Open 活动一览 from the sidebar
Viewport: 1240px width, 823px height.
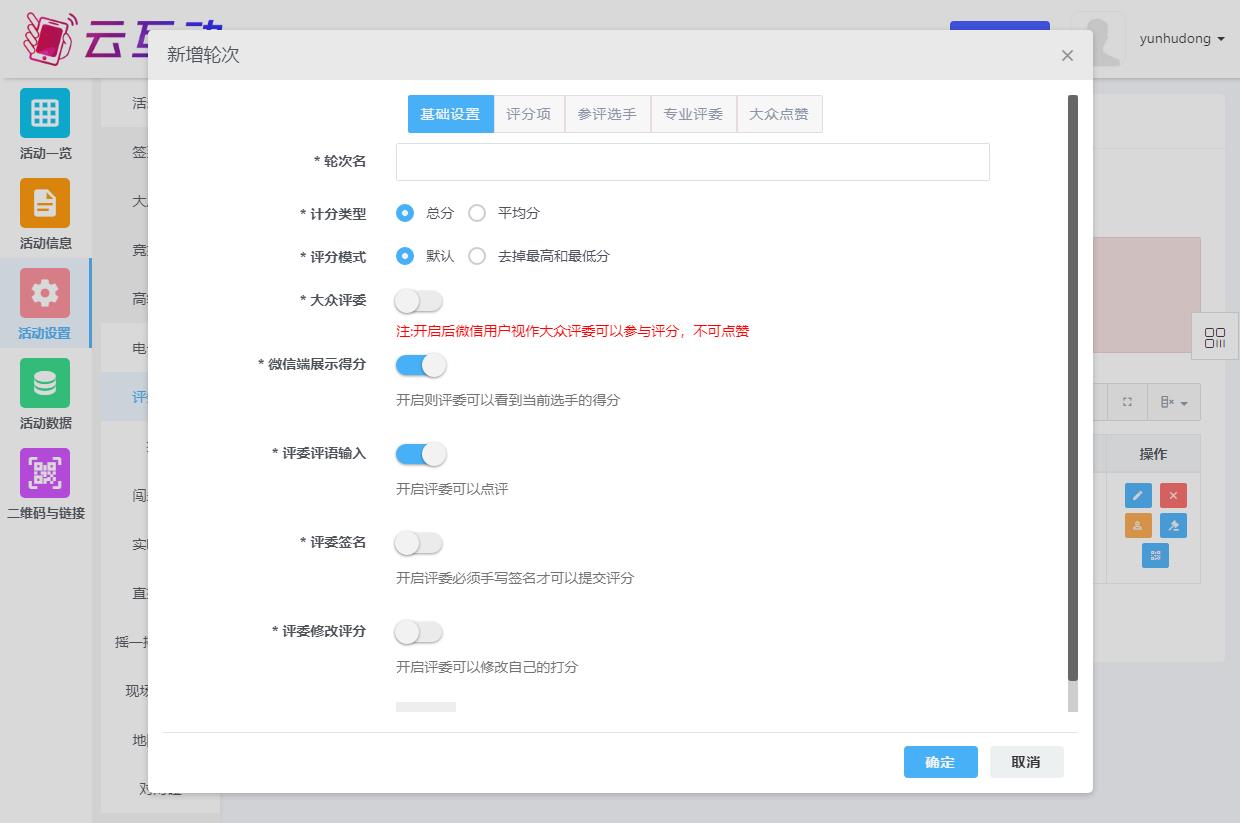coord(45,113)
